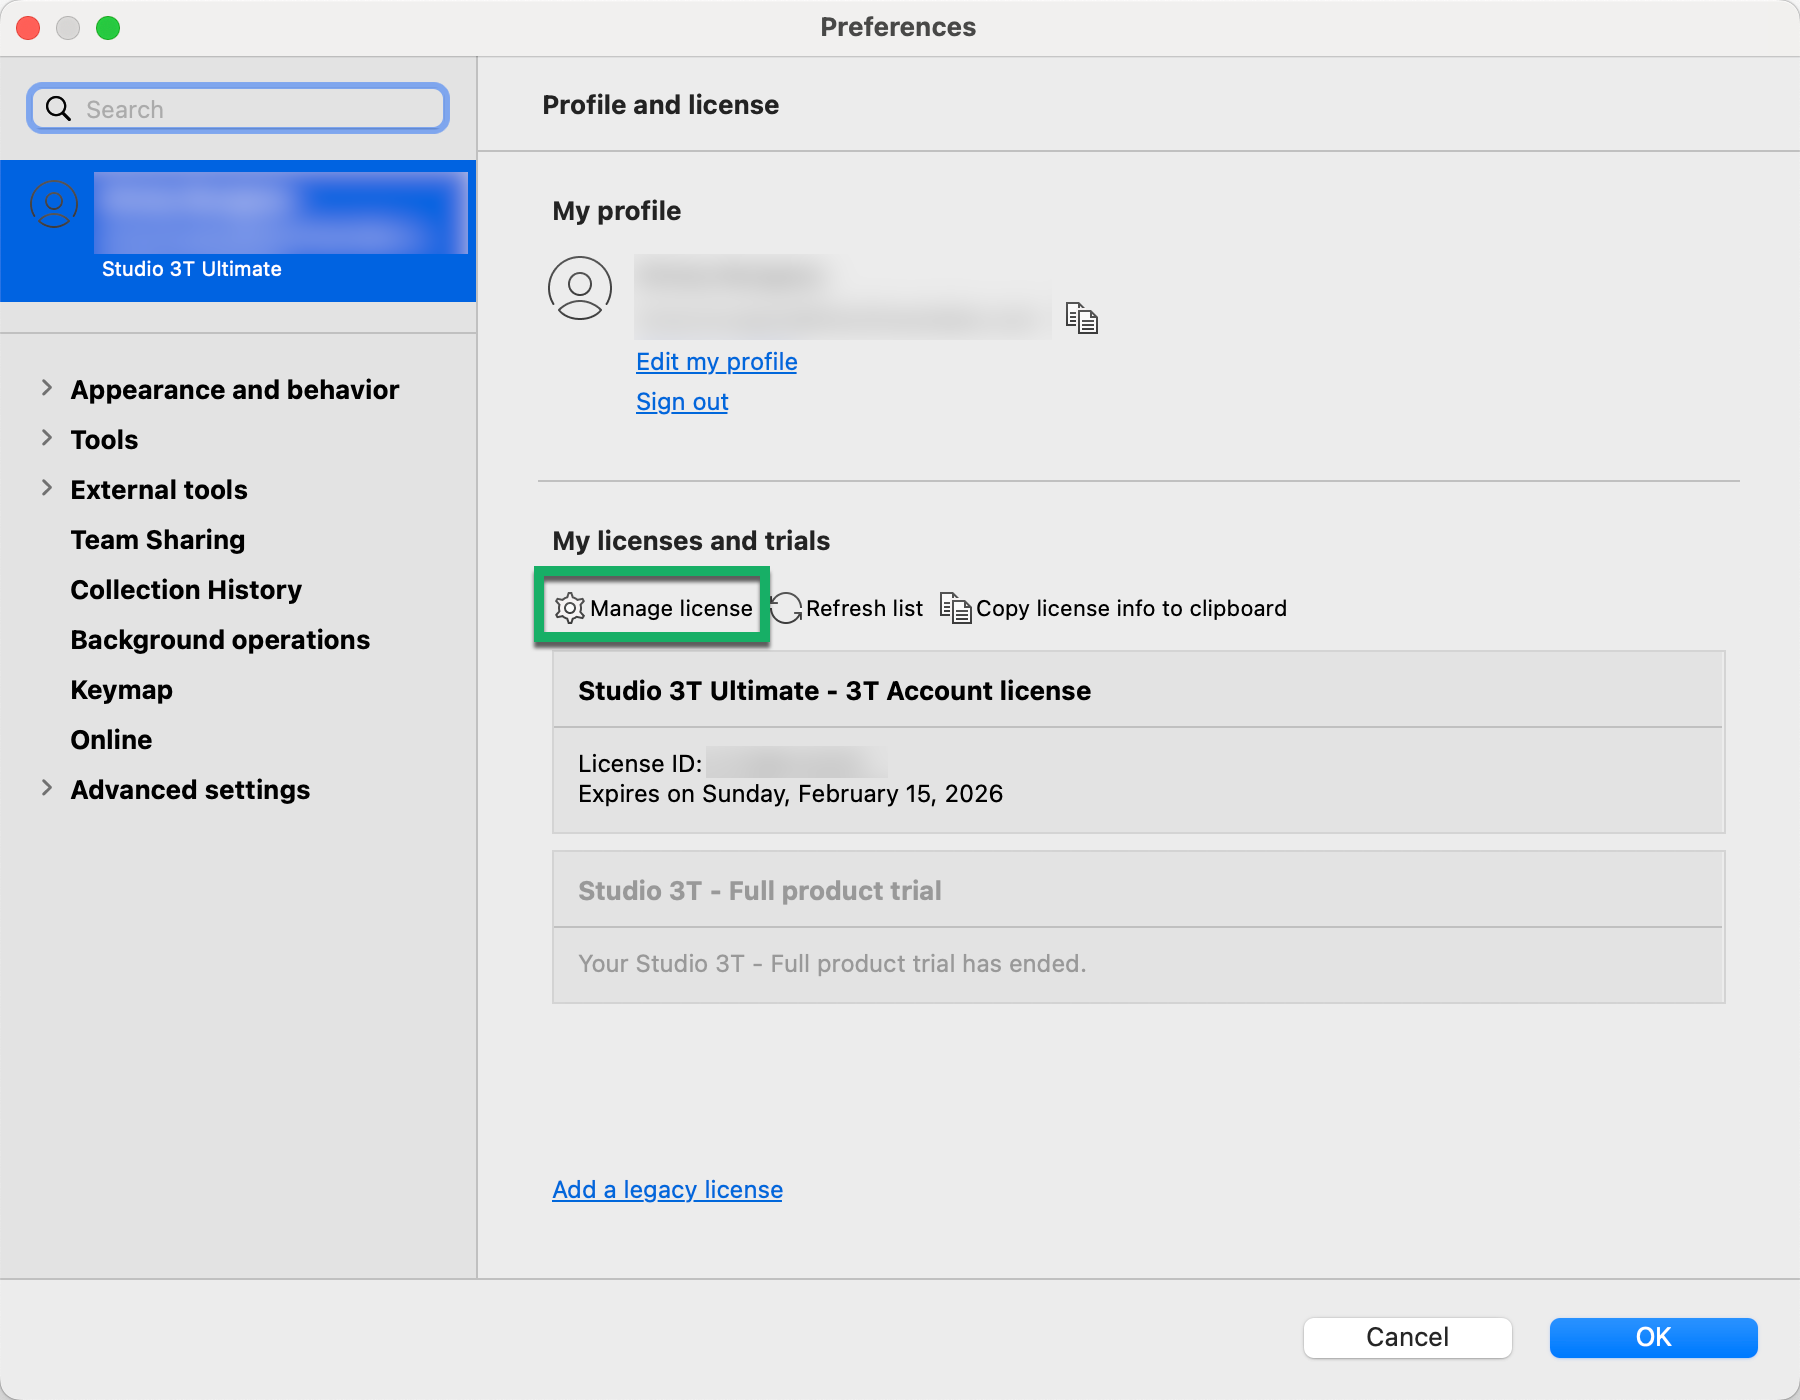
Task: Go to Background operations settings
Action: tap(220, 640)
